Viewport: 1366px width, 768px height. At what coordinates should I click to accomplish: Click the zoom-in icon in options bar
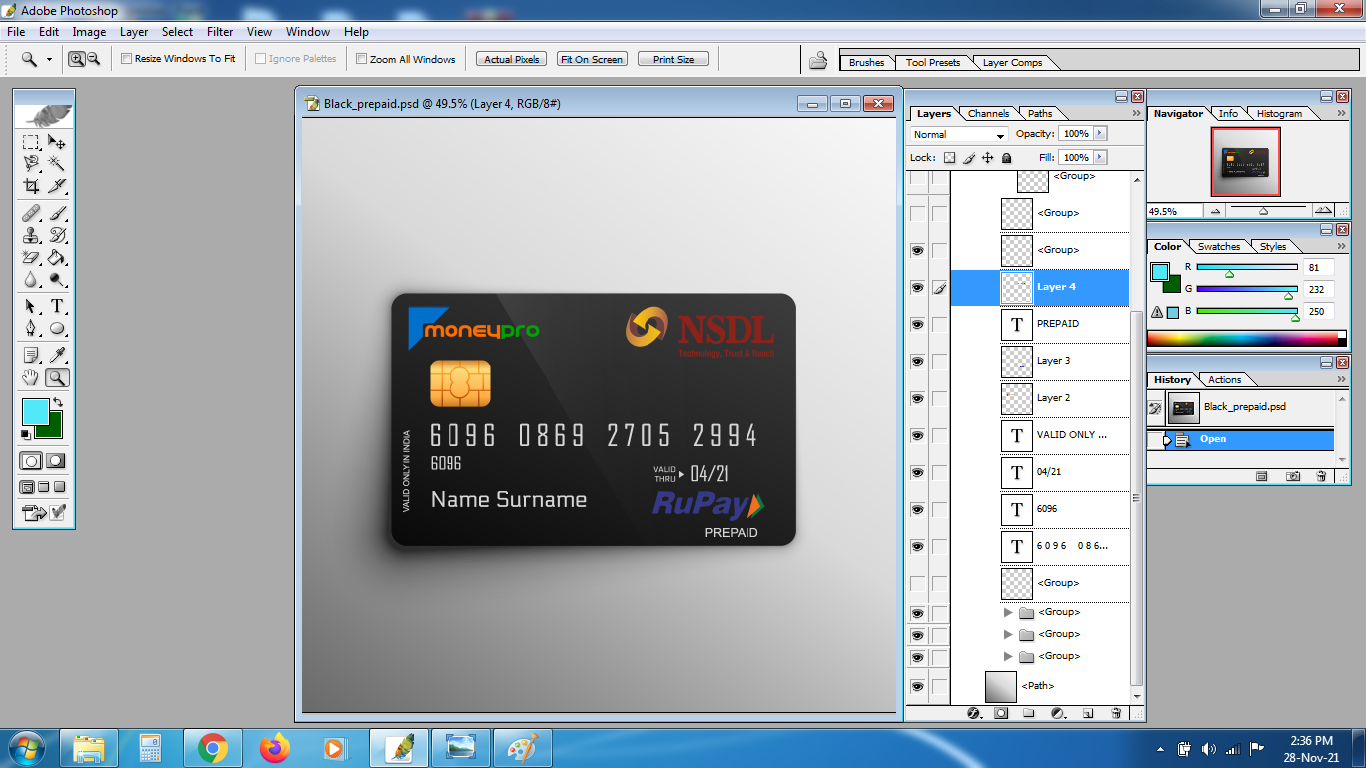click(x=76, y=59)
